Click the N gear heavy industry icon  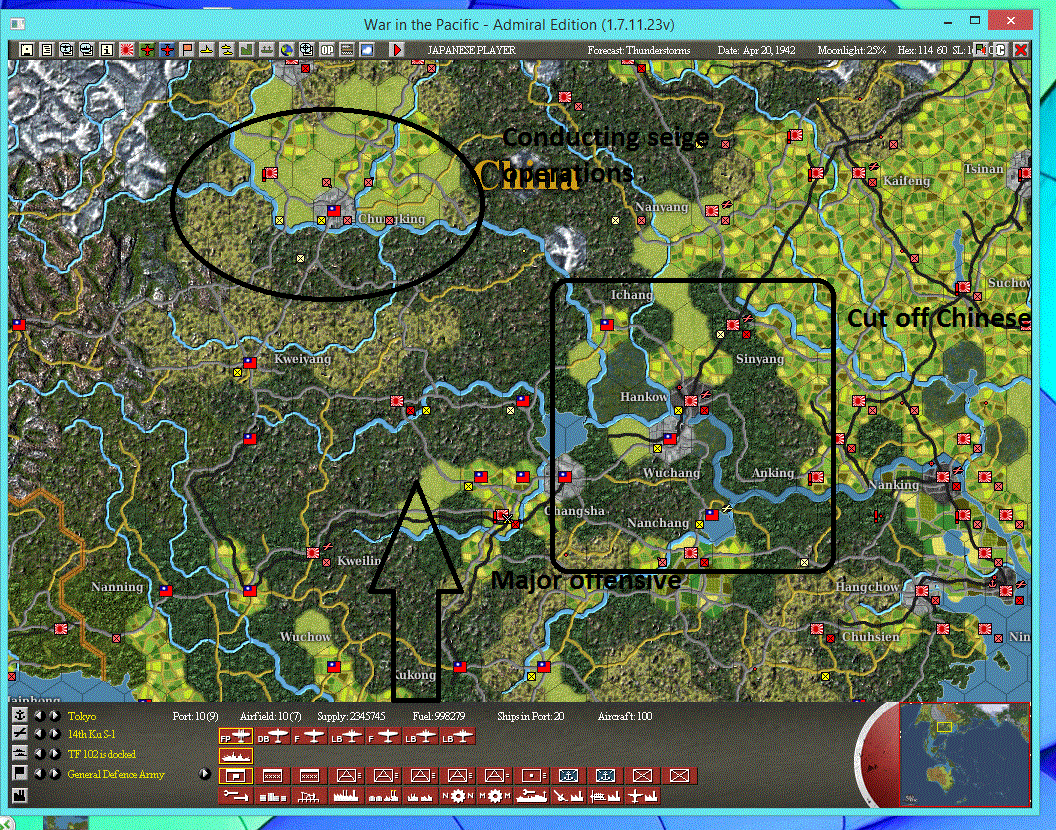[457, 796]
